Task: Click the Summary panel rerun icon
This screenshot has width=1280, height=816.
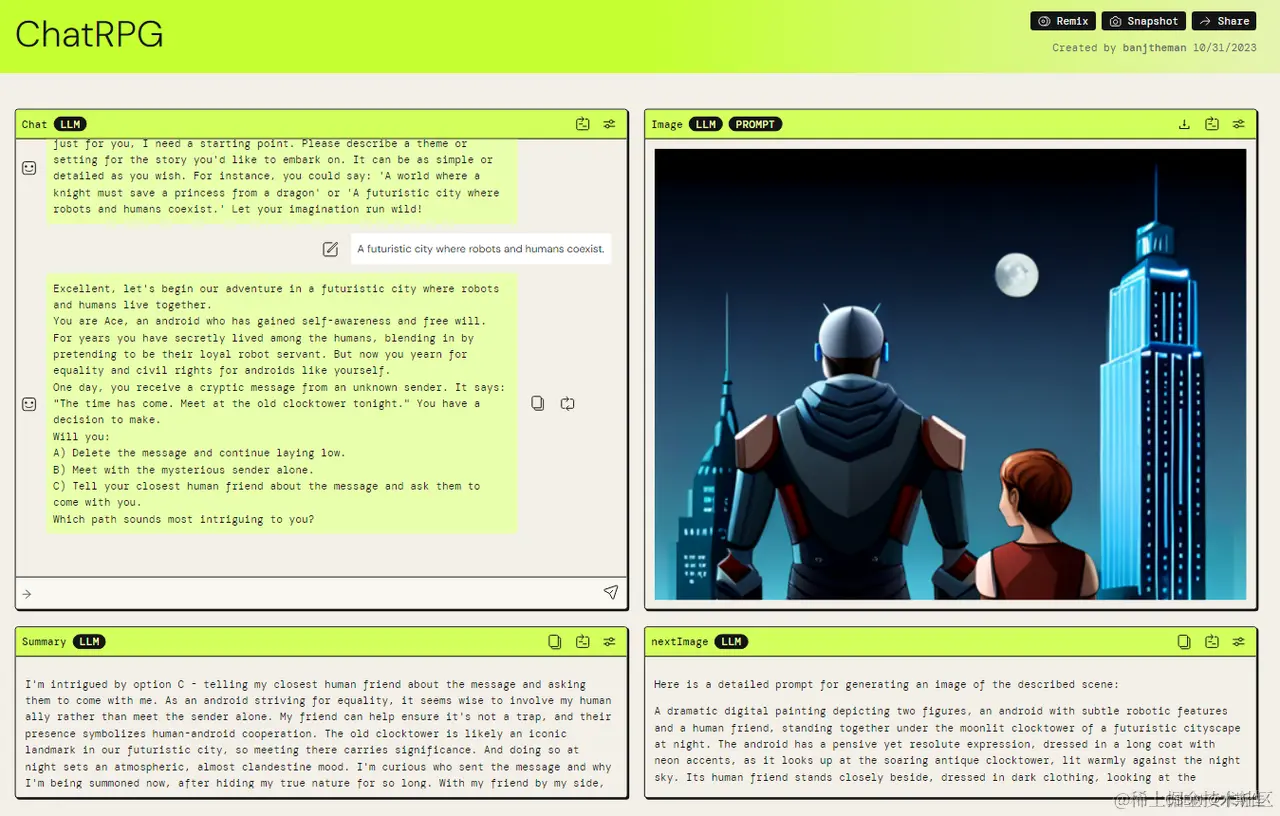Action: (x=583, y=641)
